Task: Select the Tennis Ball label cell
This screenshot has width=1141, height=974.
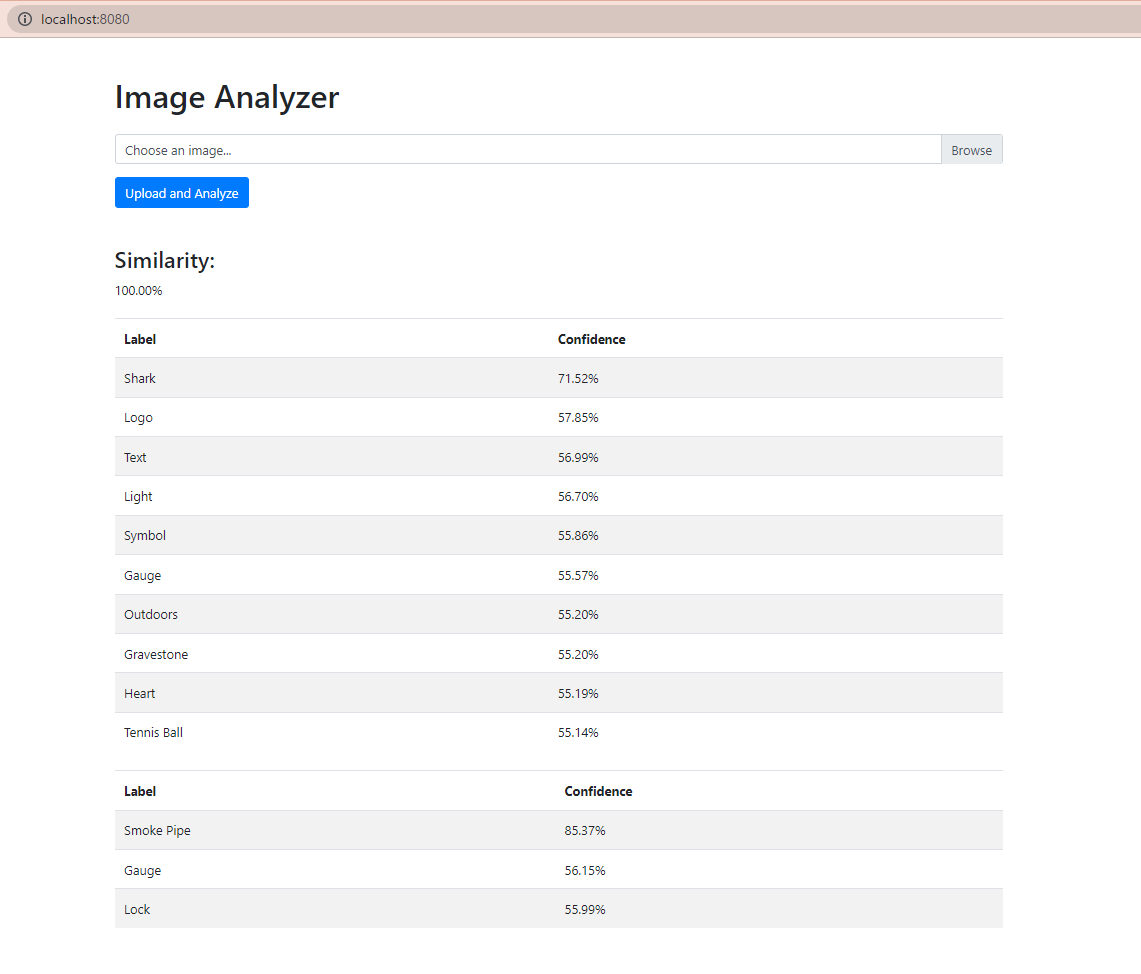Action: click(x=154, y=733)
